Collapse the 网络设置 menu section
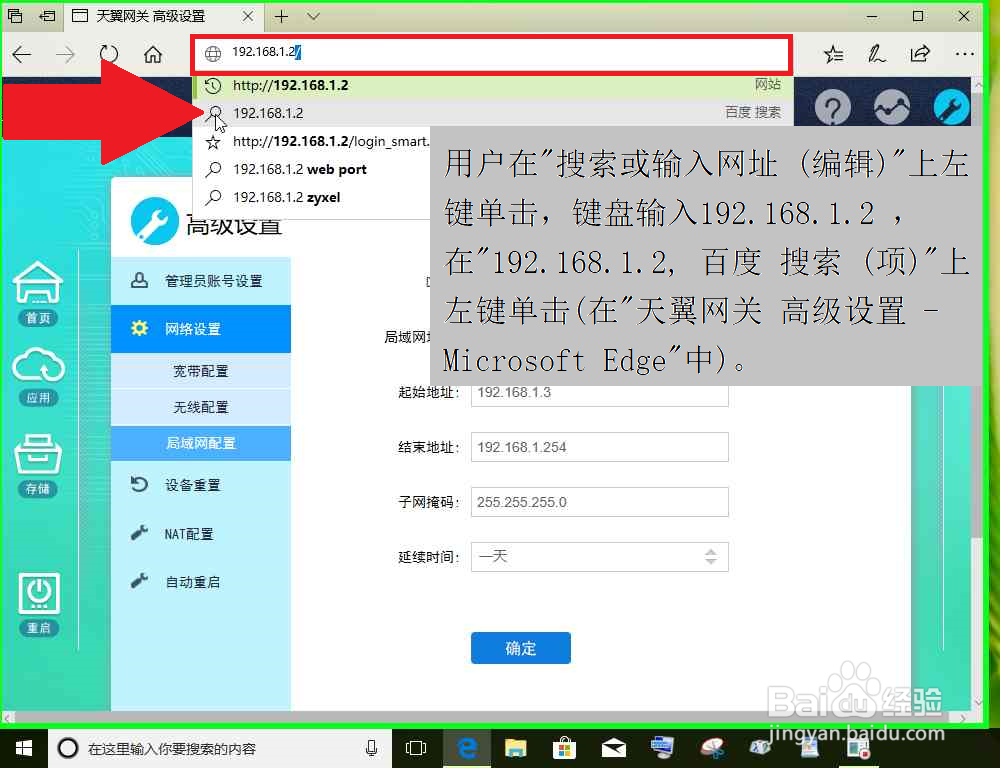Screen dimensions: 1000x768 point(201,329)
